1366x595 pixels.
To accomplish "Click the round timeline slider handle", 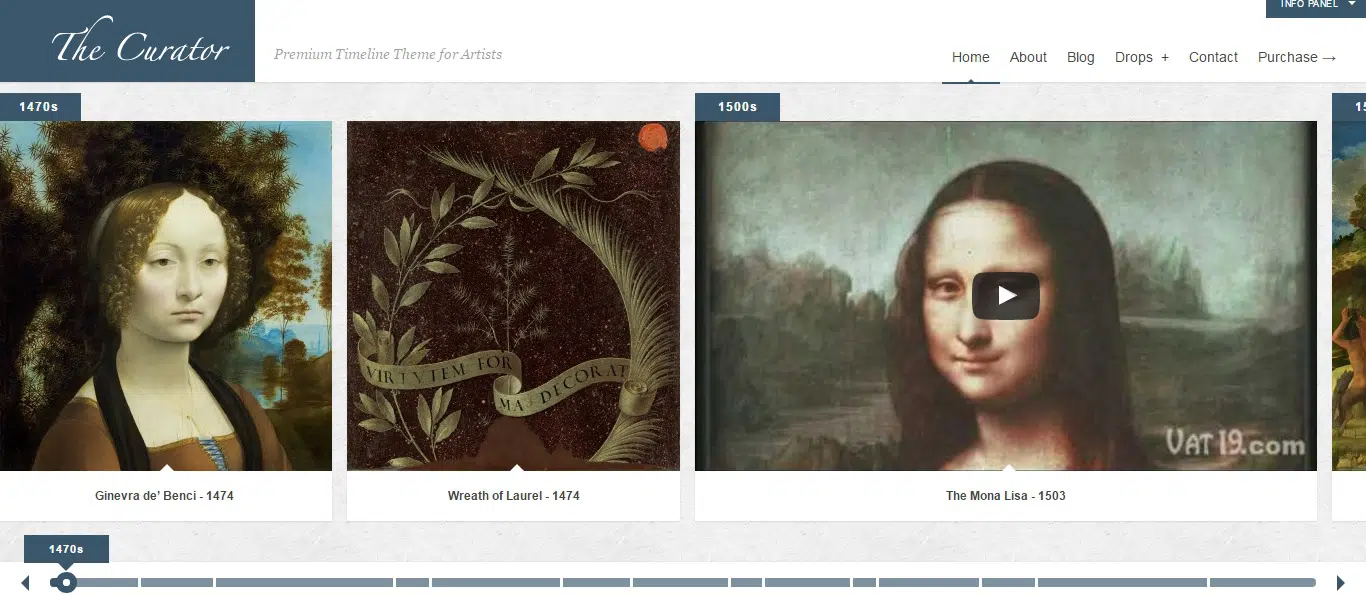I will point(66,582).
